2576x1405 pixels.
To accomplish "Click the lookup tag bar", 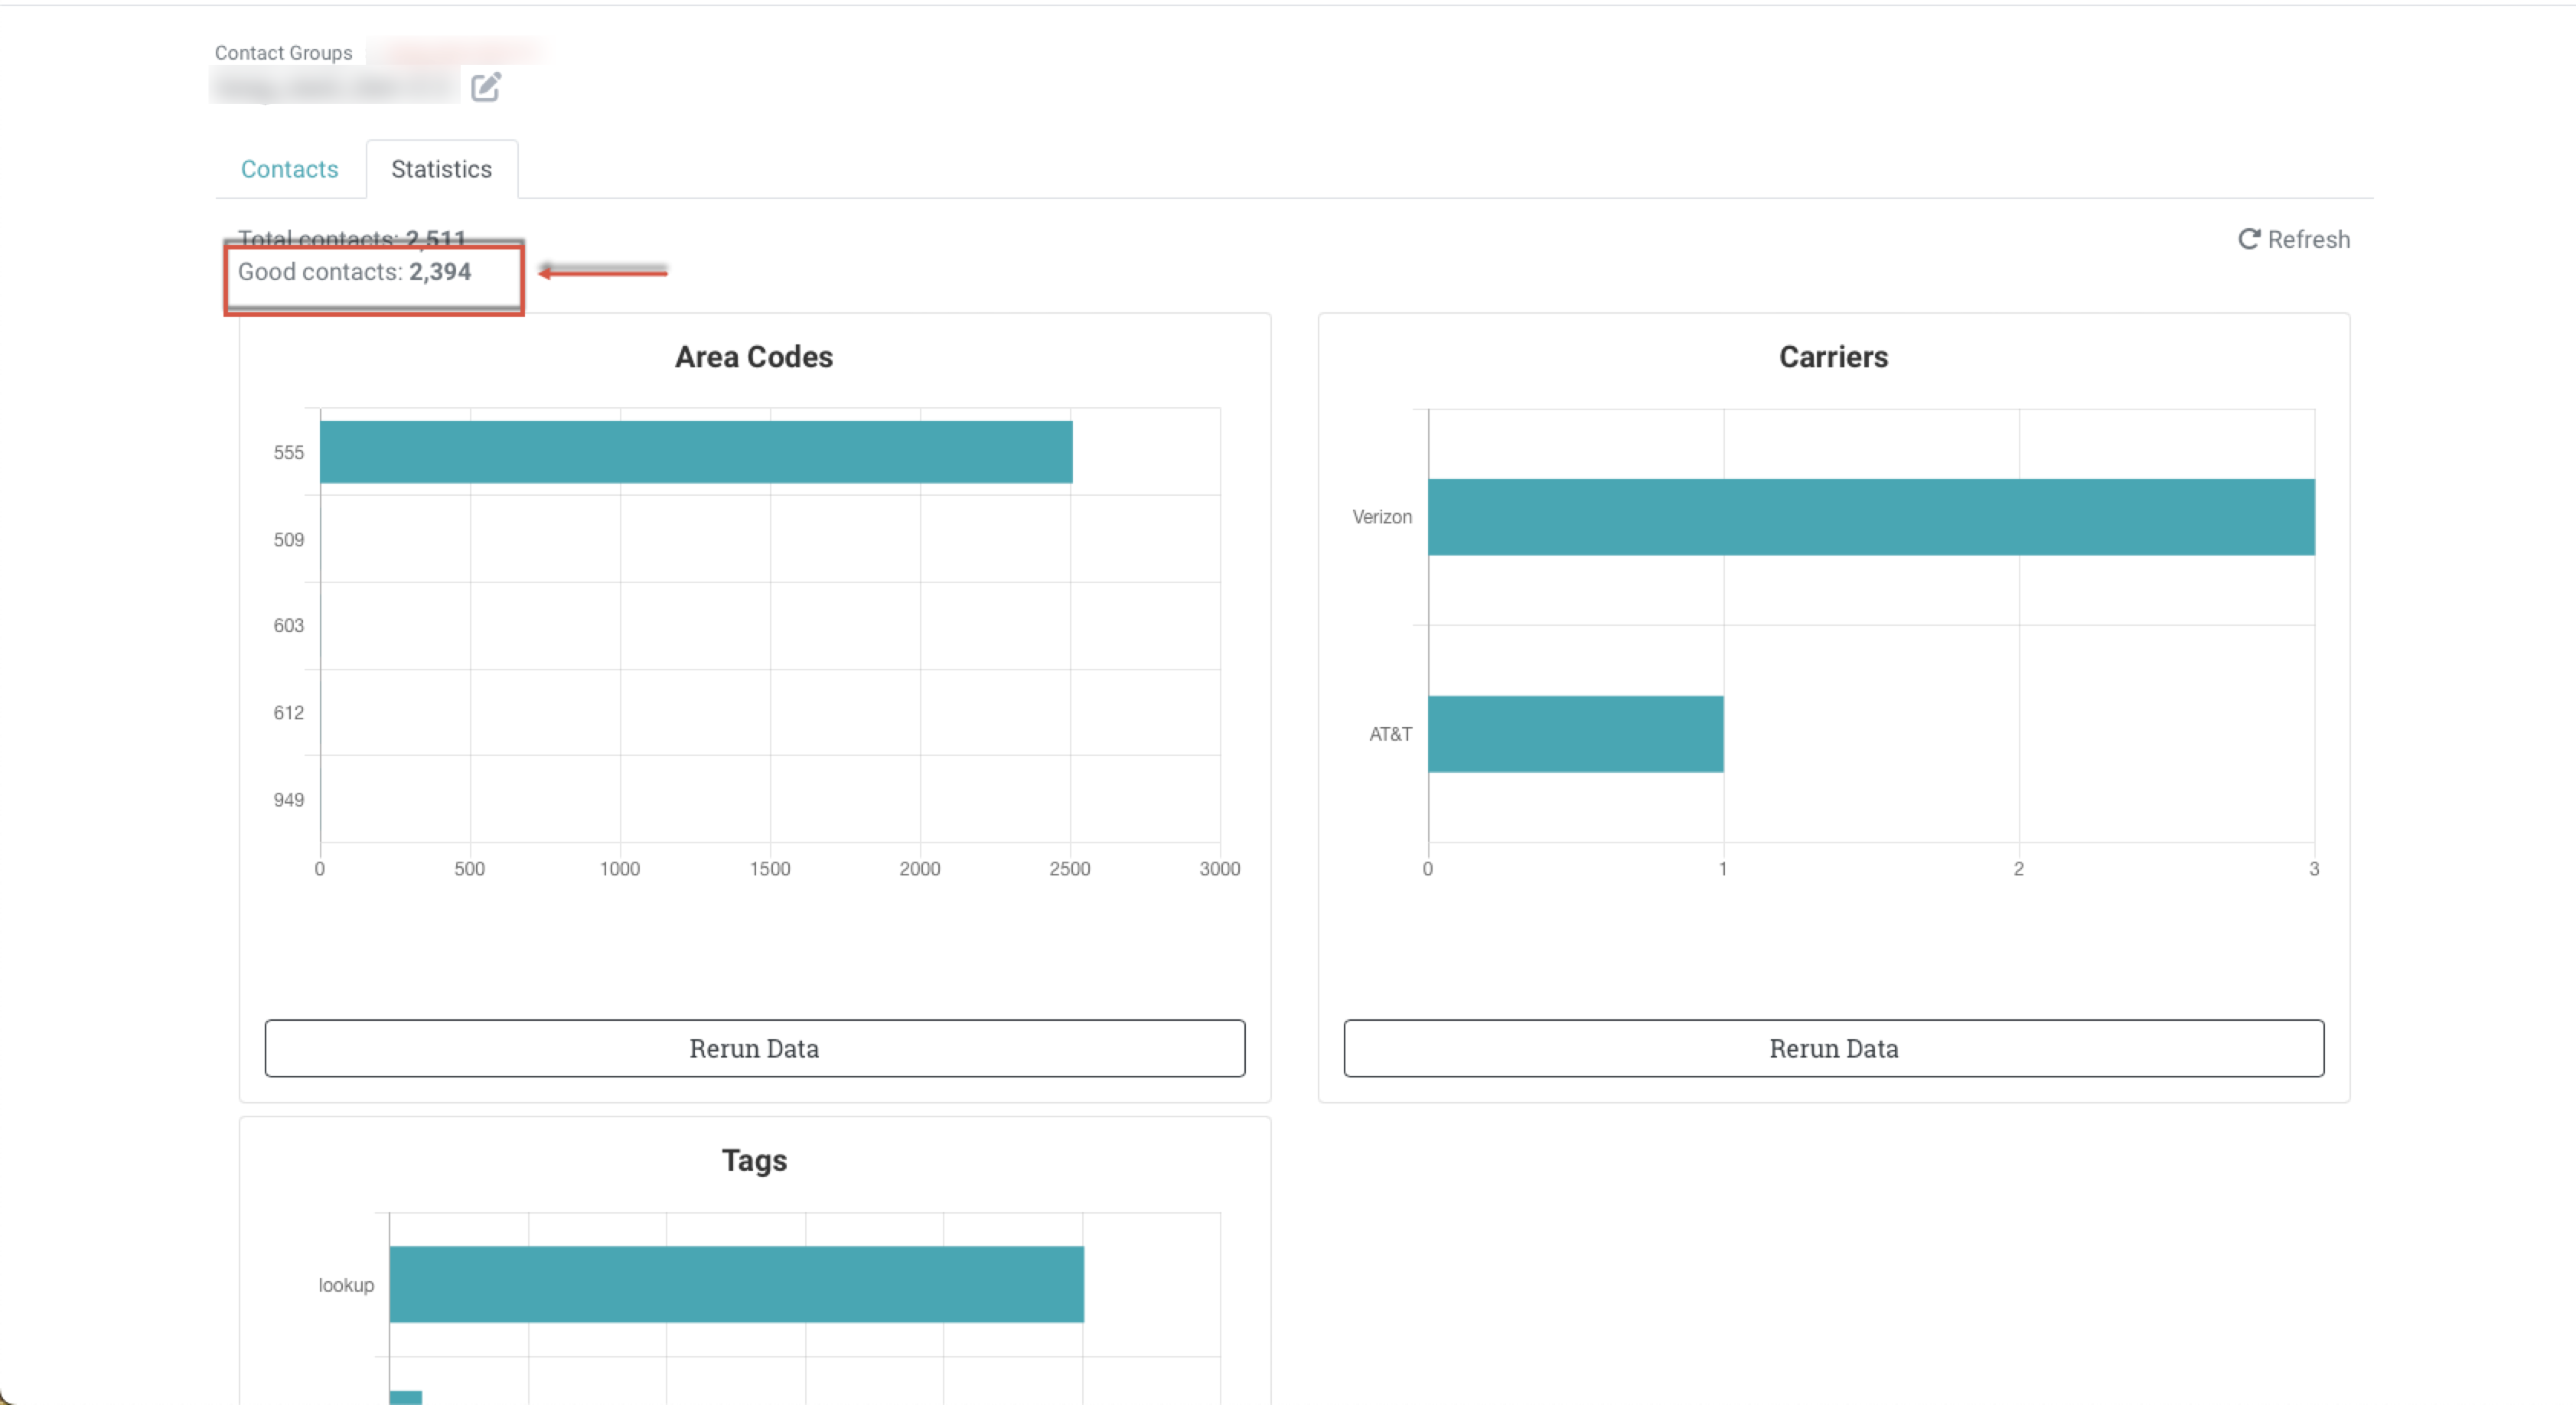I will click(736, 1284).
